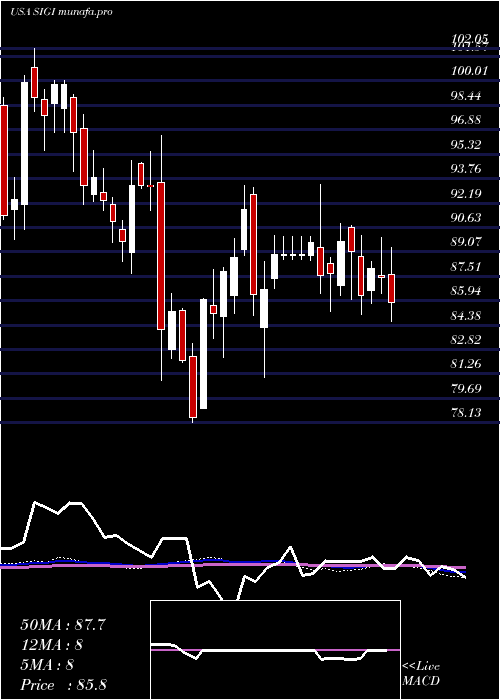The height and width of the screenshot is (700, 500).
Task: Click the 81.26 price axis label
Action: coord(467,364)
